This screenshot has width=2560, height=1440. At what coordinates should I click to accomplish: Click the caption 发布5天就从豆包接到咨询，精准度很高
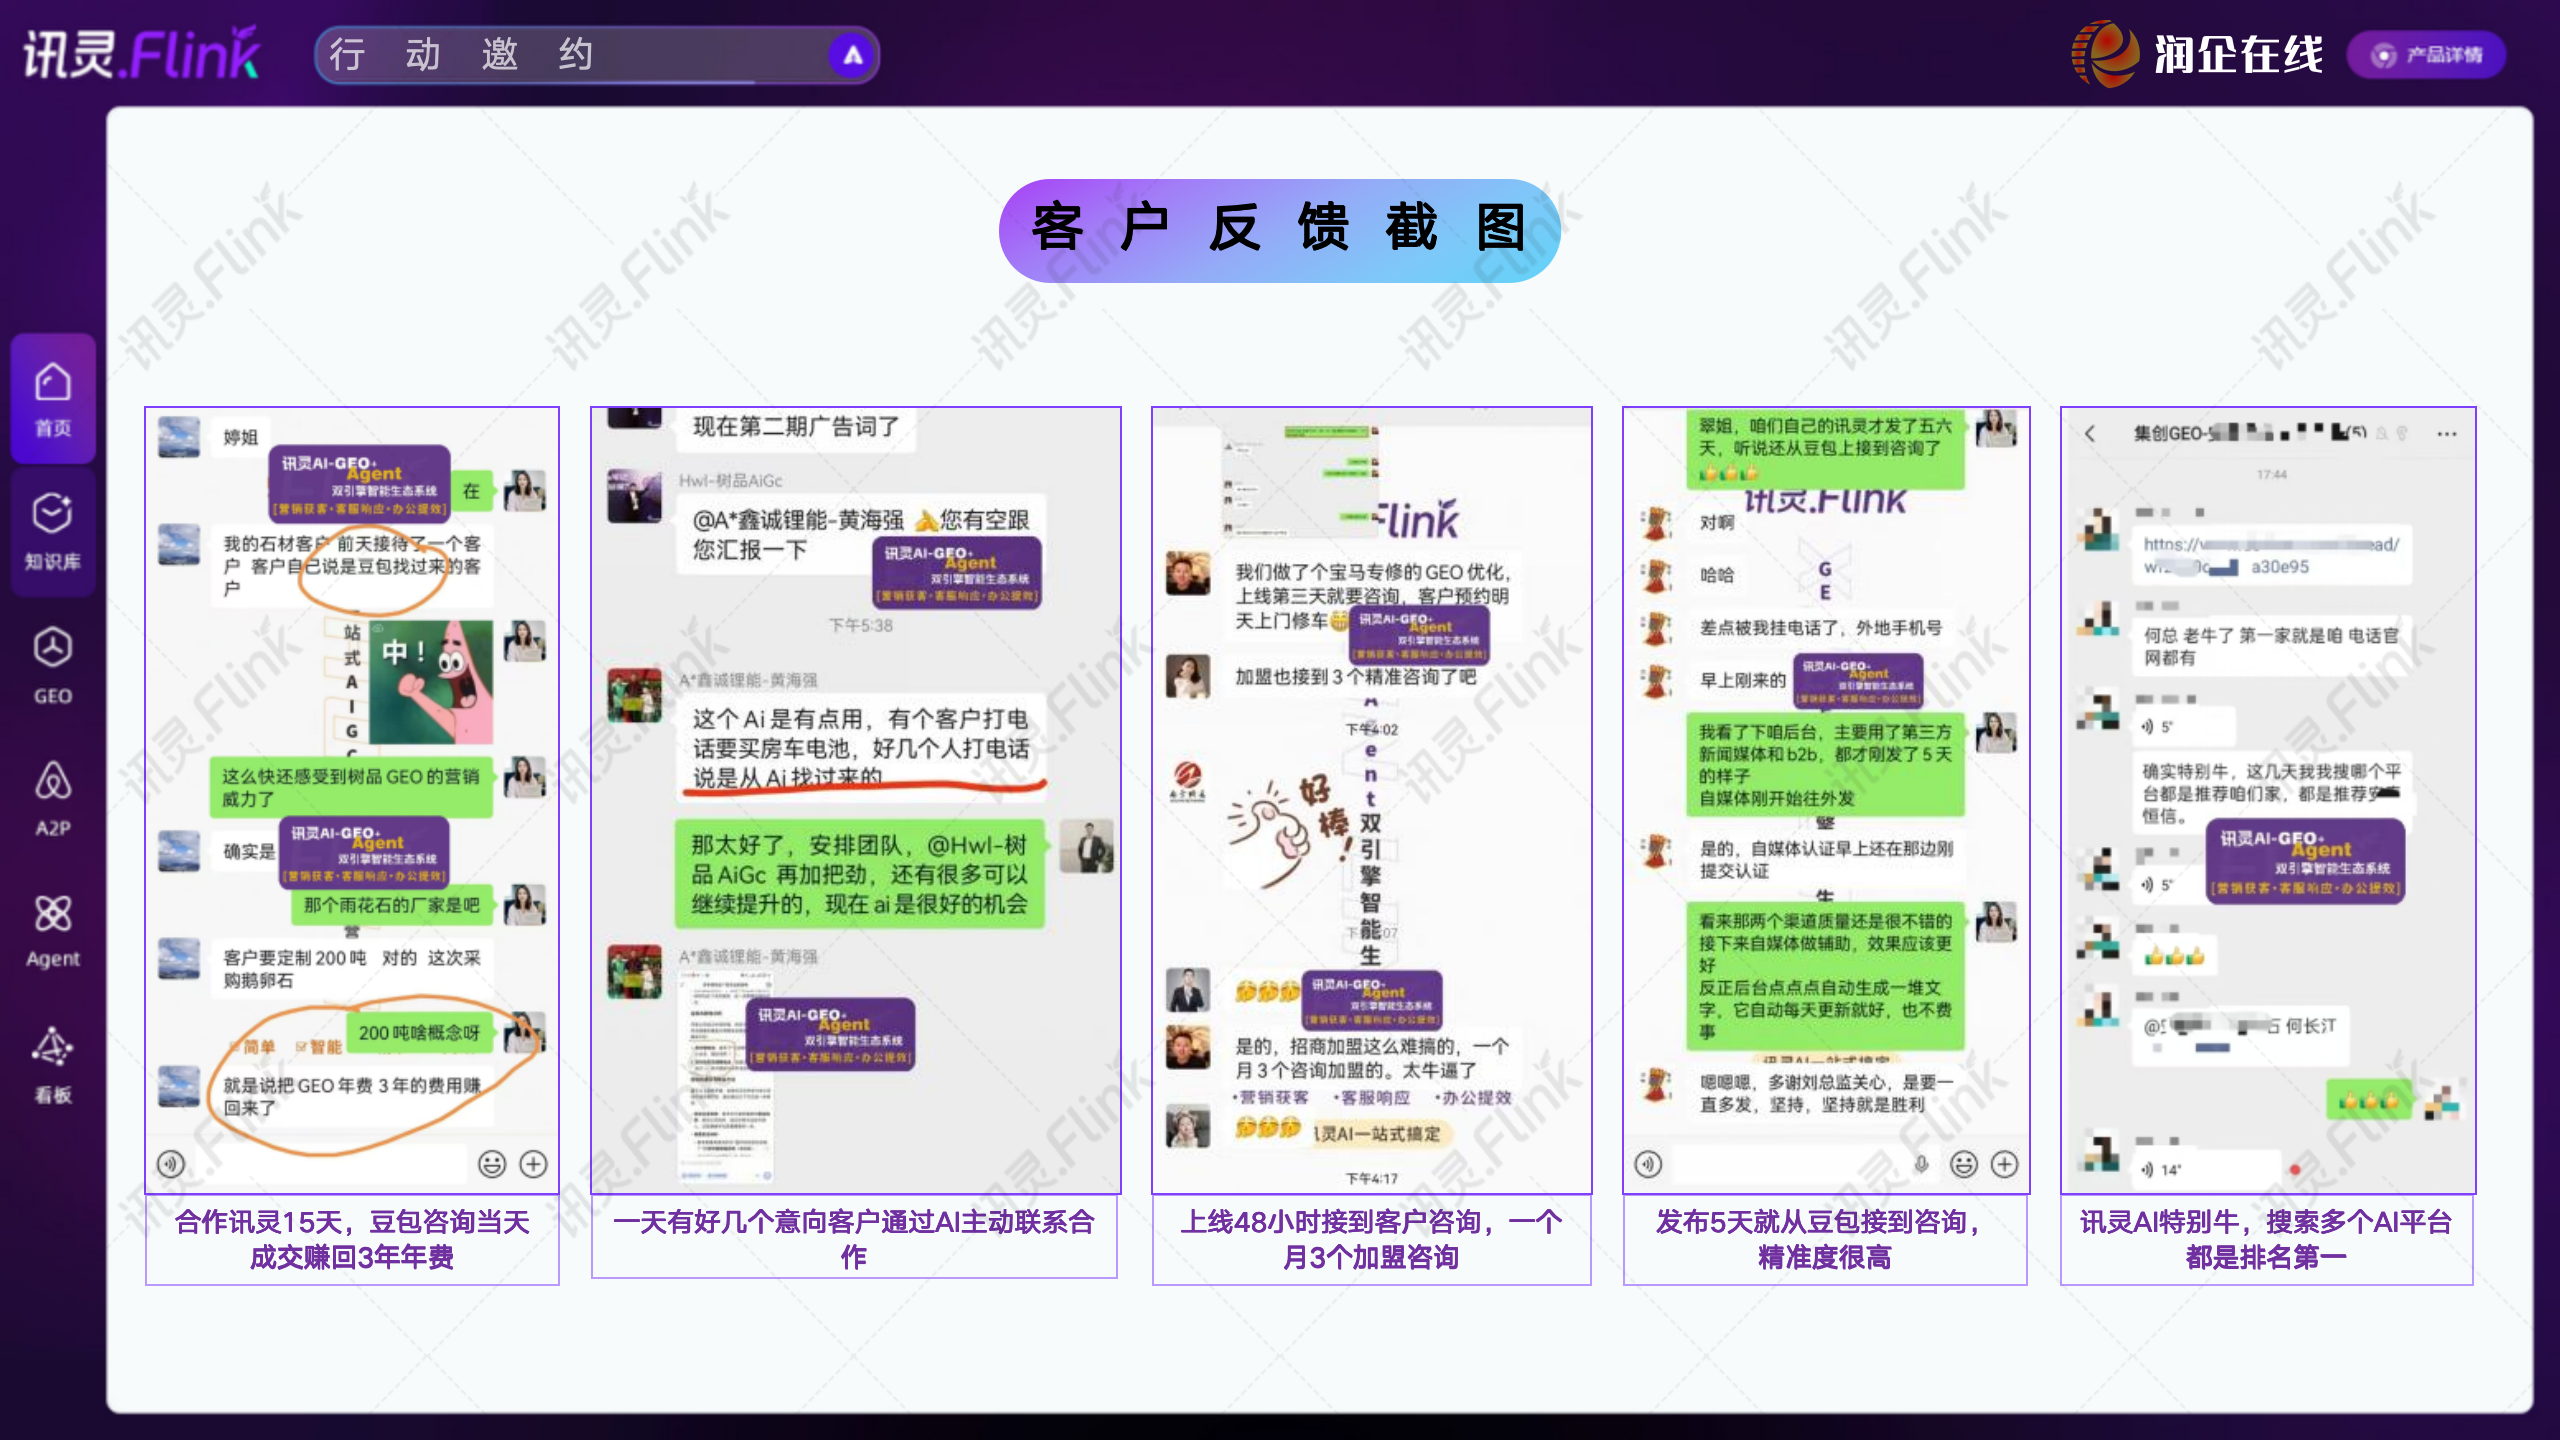(1825, 1239)
